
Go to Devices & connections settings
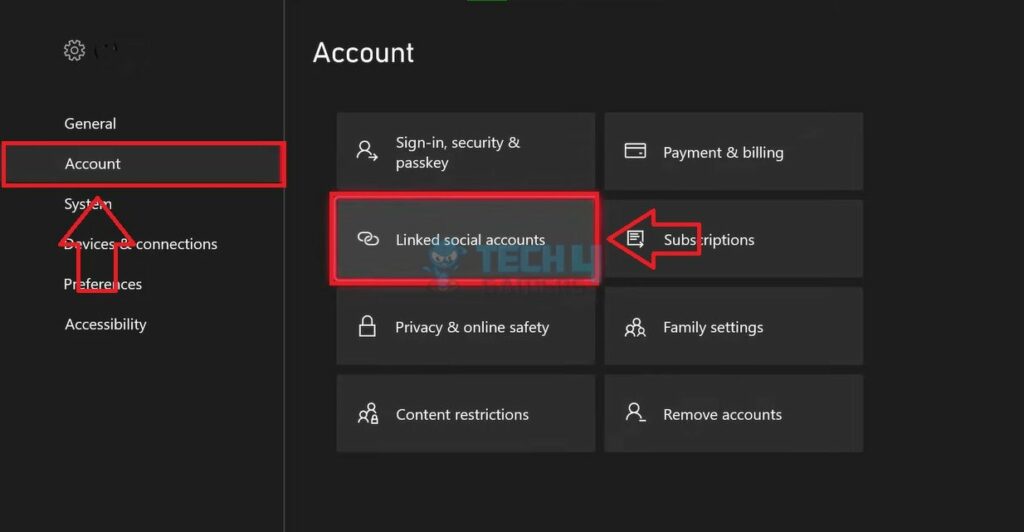click(140, 244)
